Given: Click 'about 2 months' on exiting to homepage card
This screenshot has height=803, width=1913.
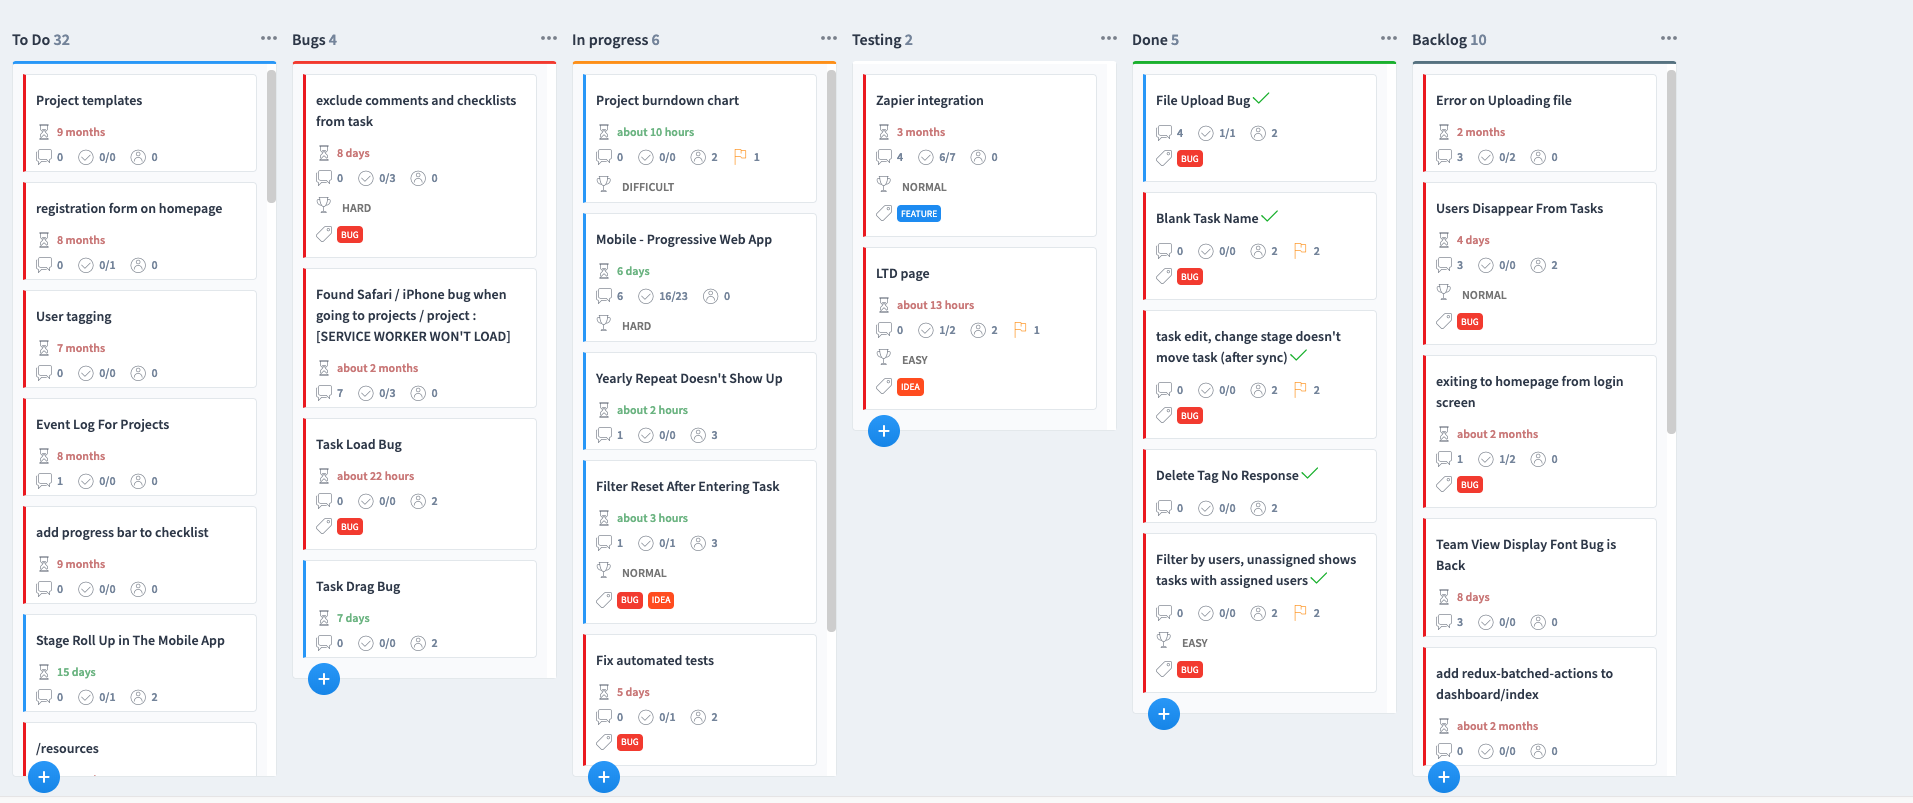Looking at the screenshot, I should [x=1497, y=434].
